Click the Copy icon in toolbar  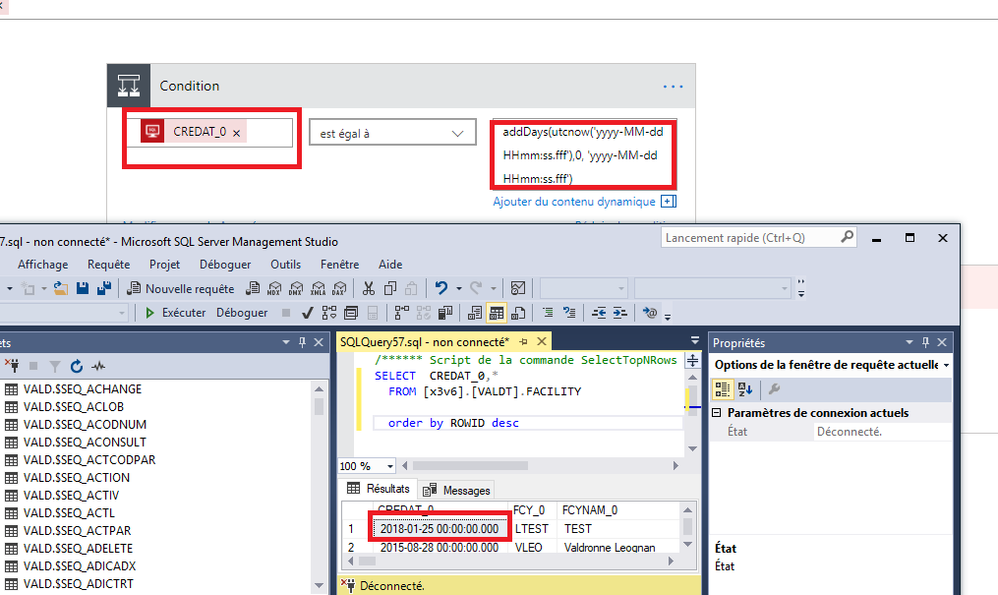point(390,288)
